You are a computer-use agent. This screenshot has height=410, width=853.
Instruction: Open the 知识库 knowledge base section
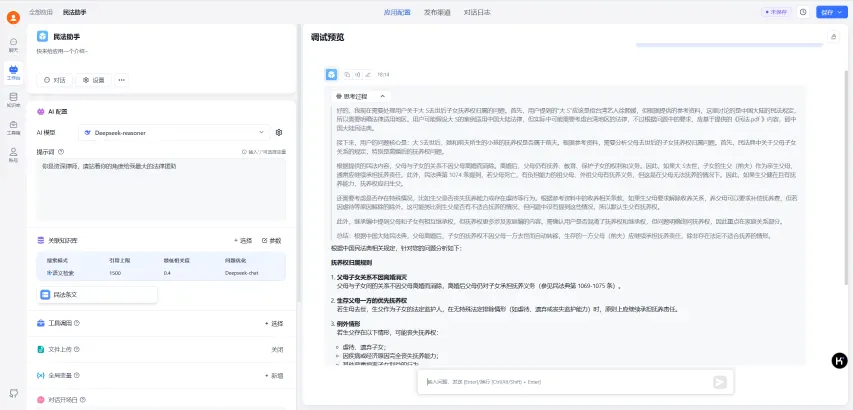tap(13, 100)
